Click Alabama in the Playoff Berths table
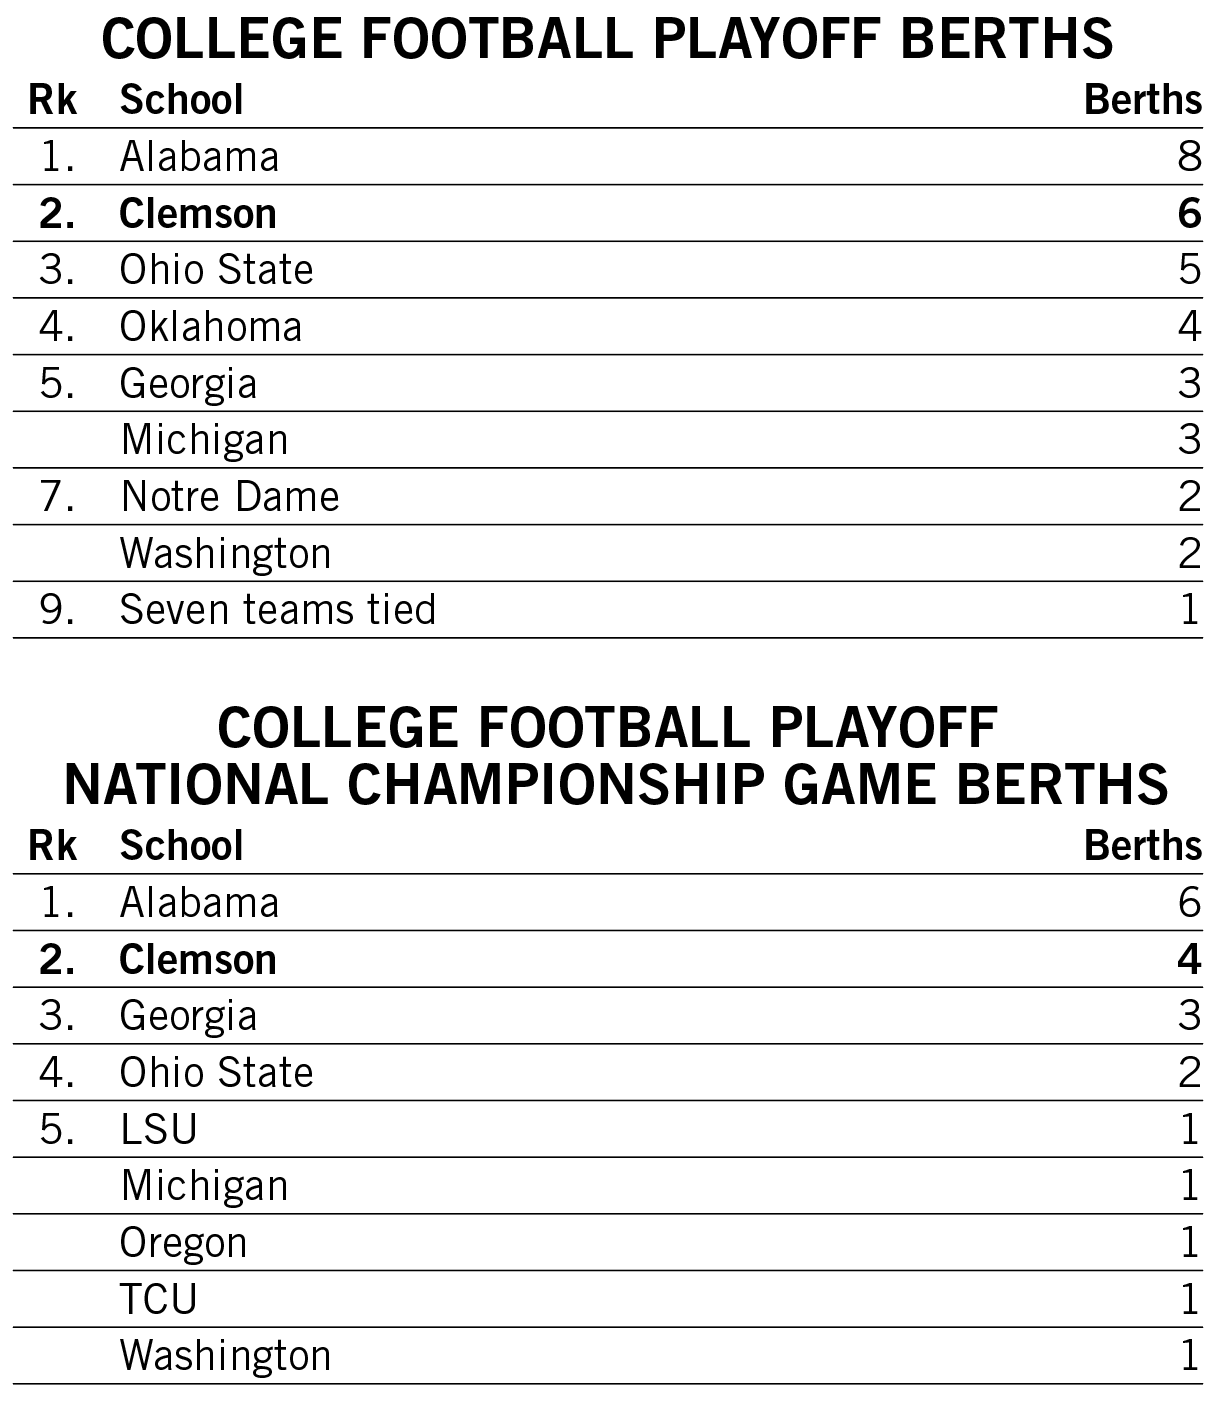Viewport: 1218px width, 1406px height. 199,157
